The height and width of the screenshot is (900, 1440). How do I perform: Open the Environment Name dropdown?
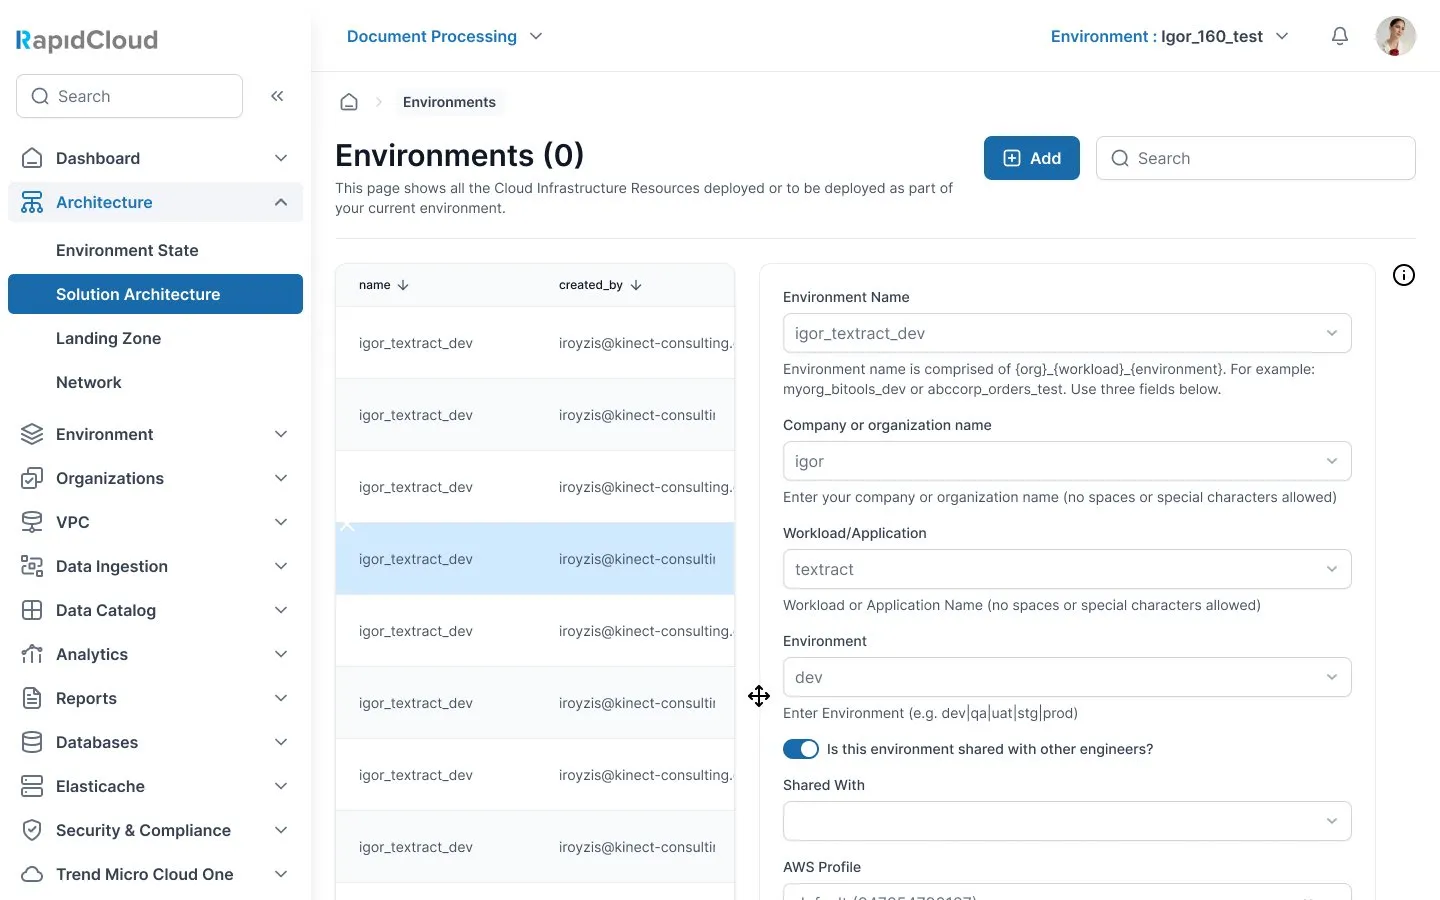point(1067,333)
